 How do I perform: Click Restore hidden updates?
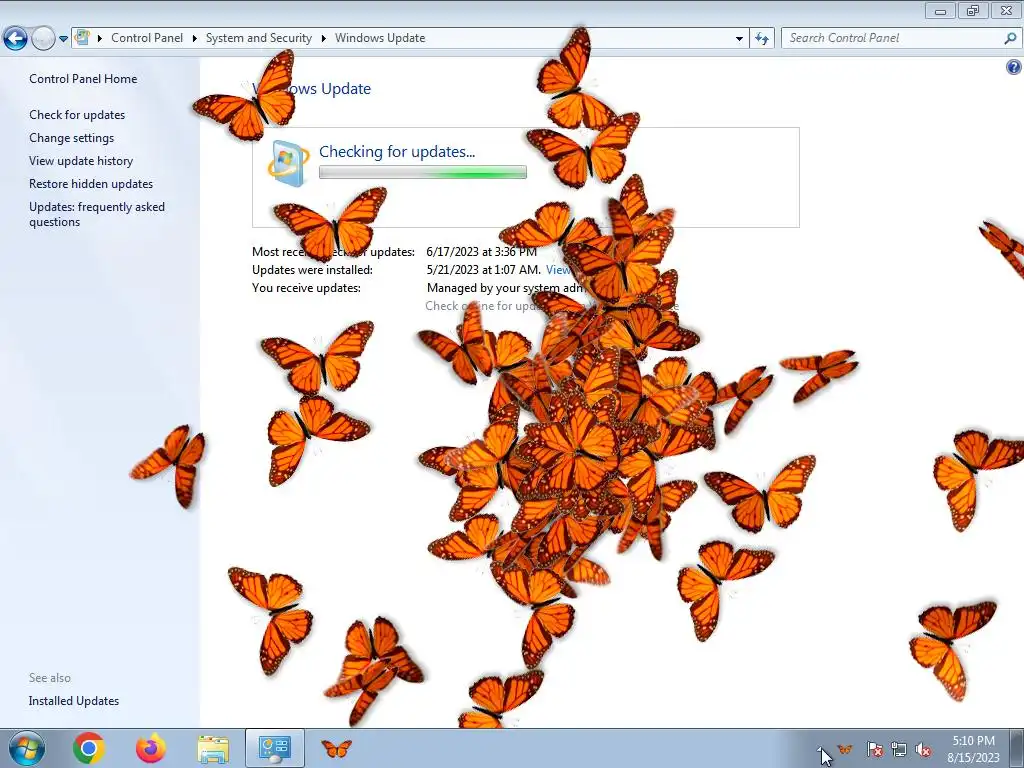click(x=91, y=184)
